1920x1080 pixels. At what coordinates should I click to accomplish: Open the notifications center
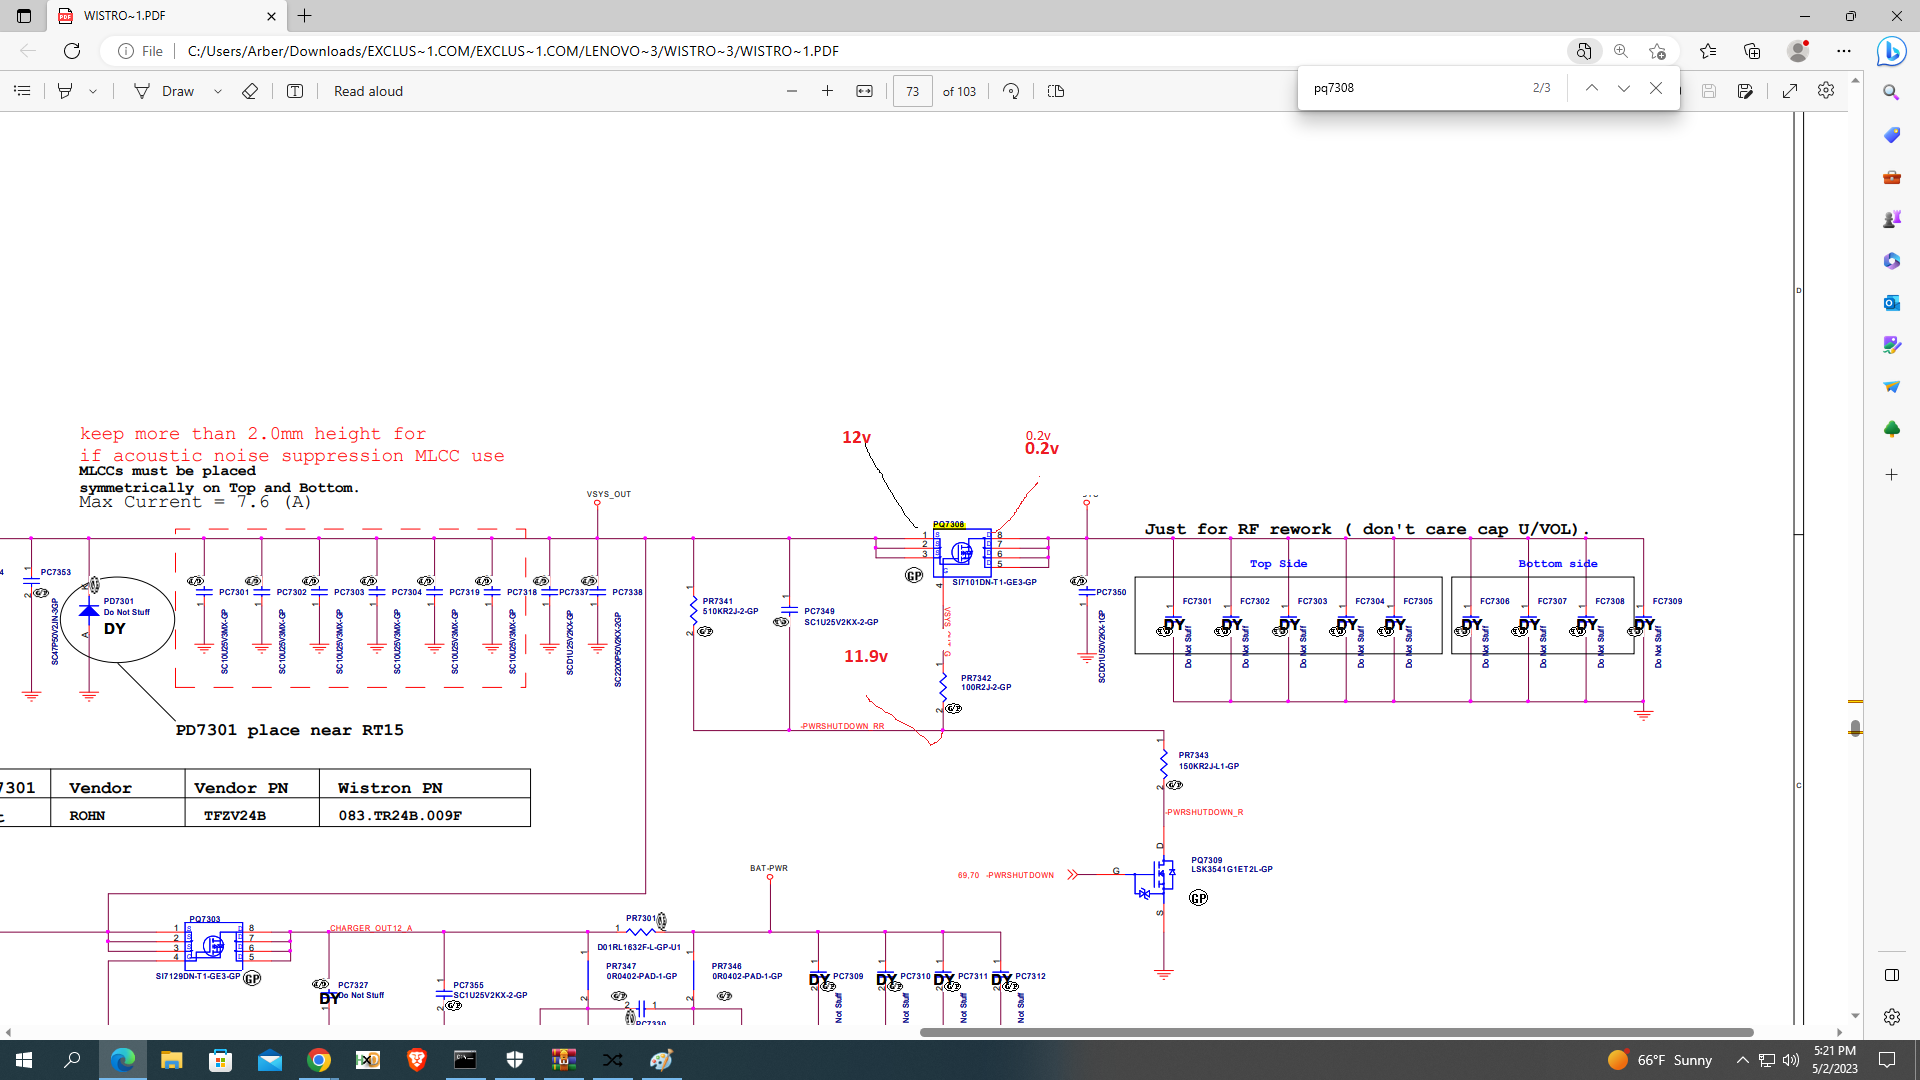point(1887,1060)
